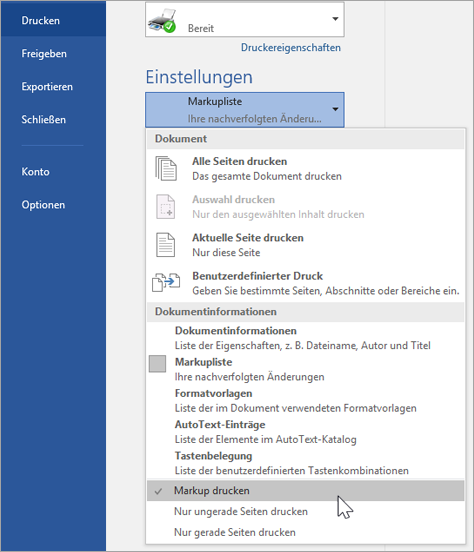The image size is (474, 552).
Task: Choose Formatvorlagen list entry
Action: 305,401
